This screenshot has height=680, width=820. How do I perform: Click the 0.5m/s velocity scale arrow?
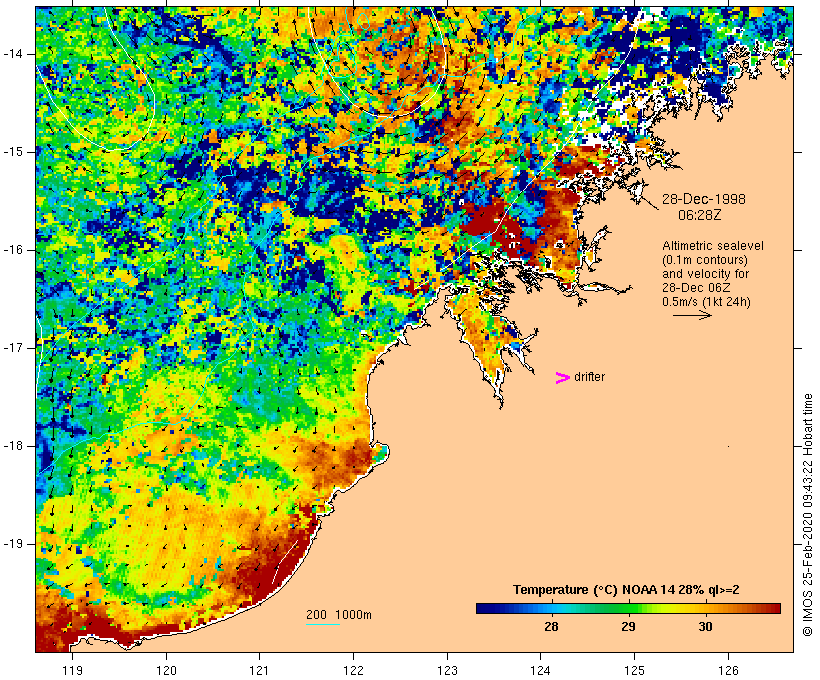(x=692, y=315)
